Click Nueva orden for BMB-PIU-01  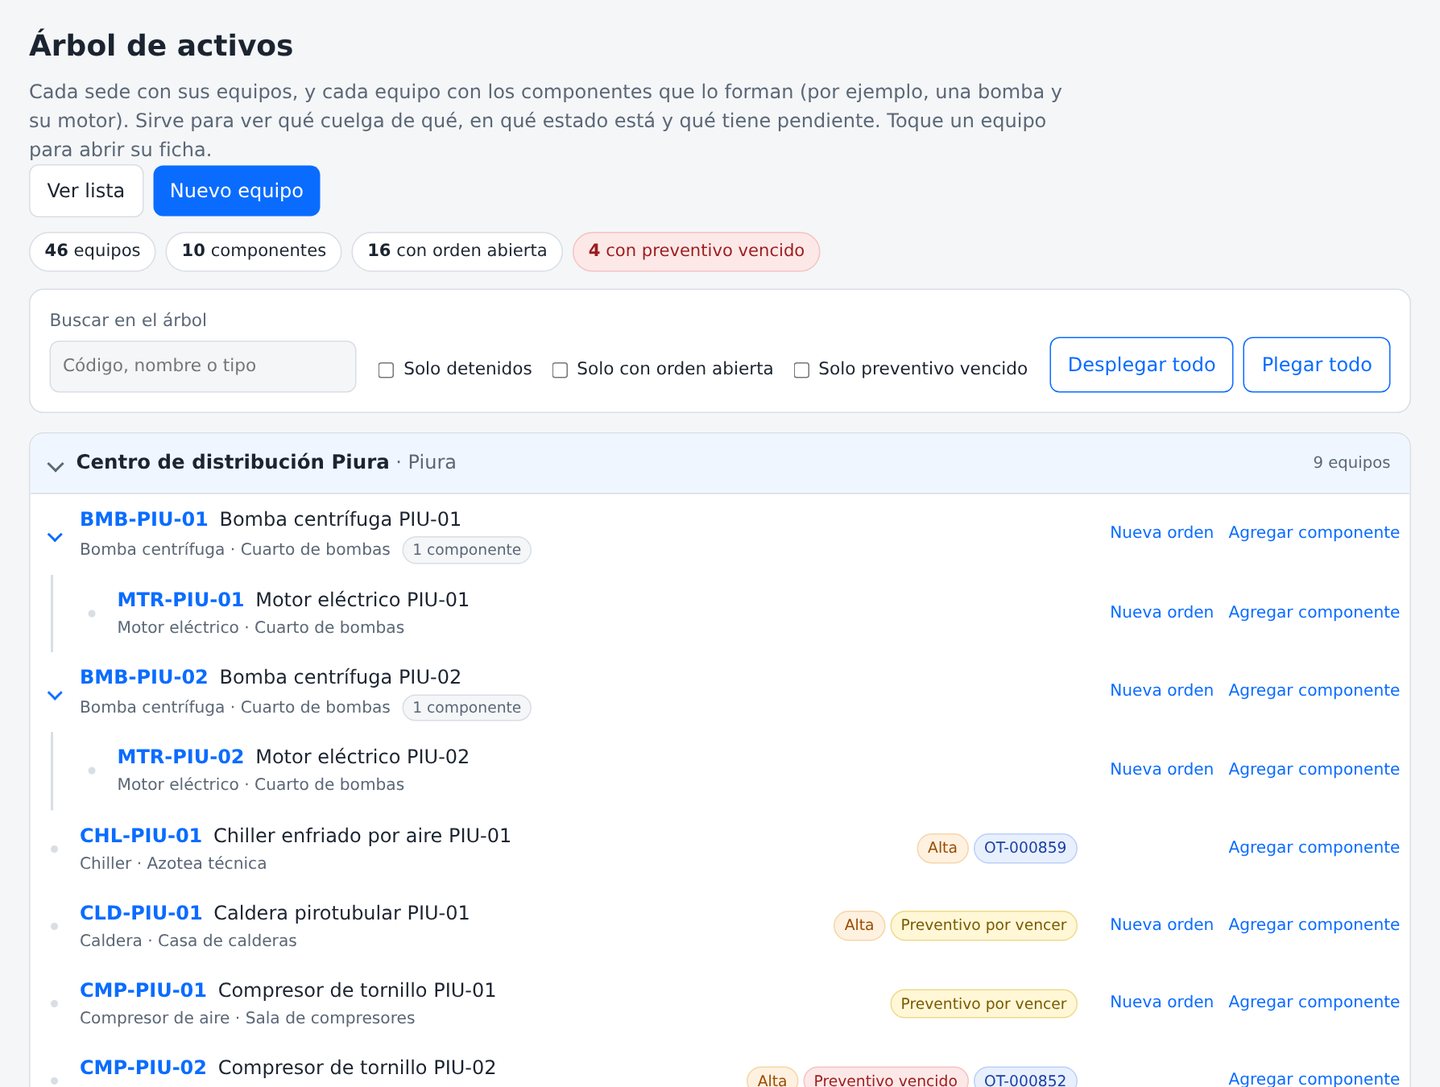(x=1162, y=532)
